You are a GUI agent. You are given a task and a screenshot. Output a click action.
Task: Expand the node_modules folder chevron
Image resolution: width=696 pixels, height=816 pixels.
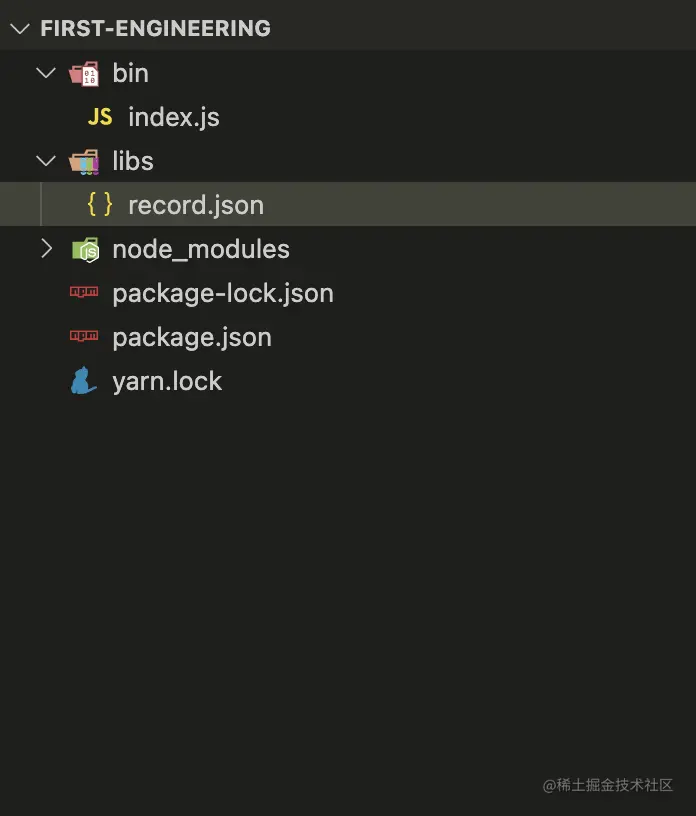tap(47, 249)
